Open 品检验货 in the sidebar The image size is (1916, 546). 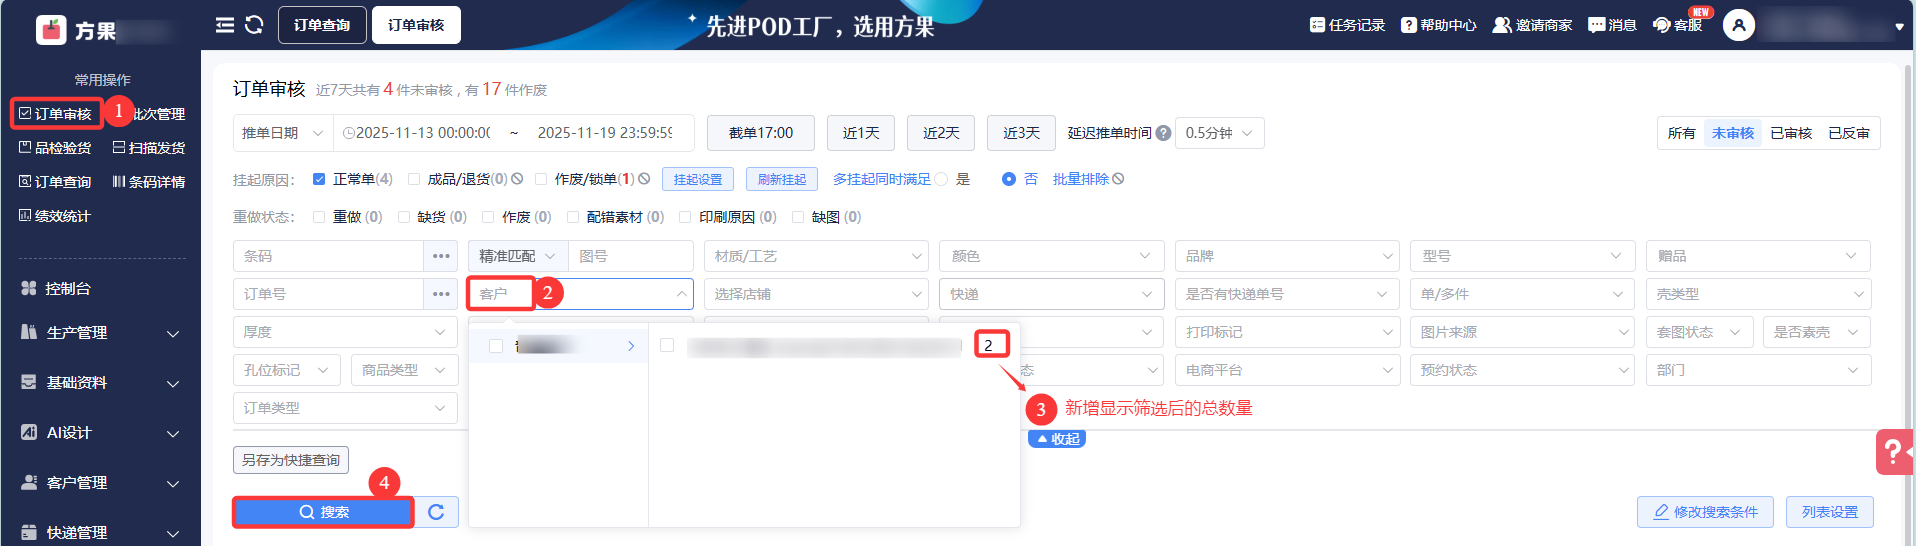56,148
